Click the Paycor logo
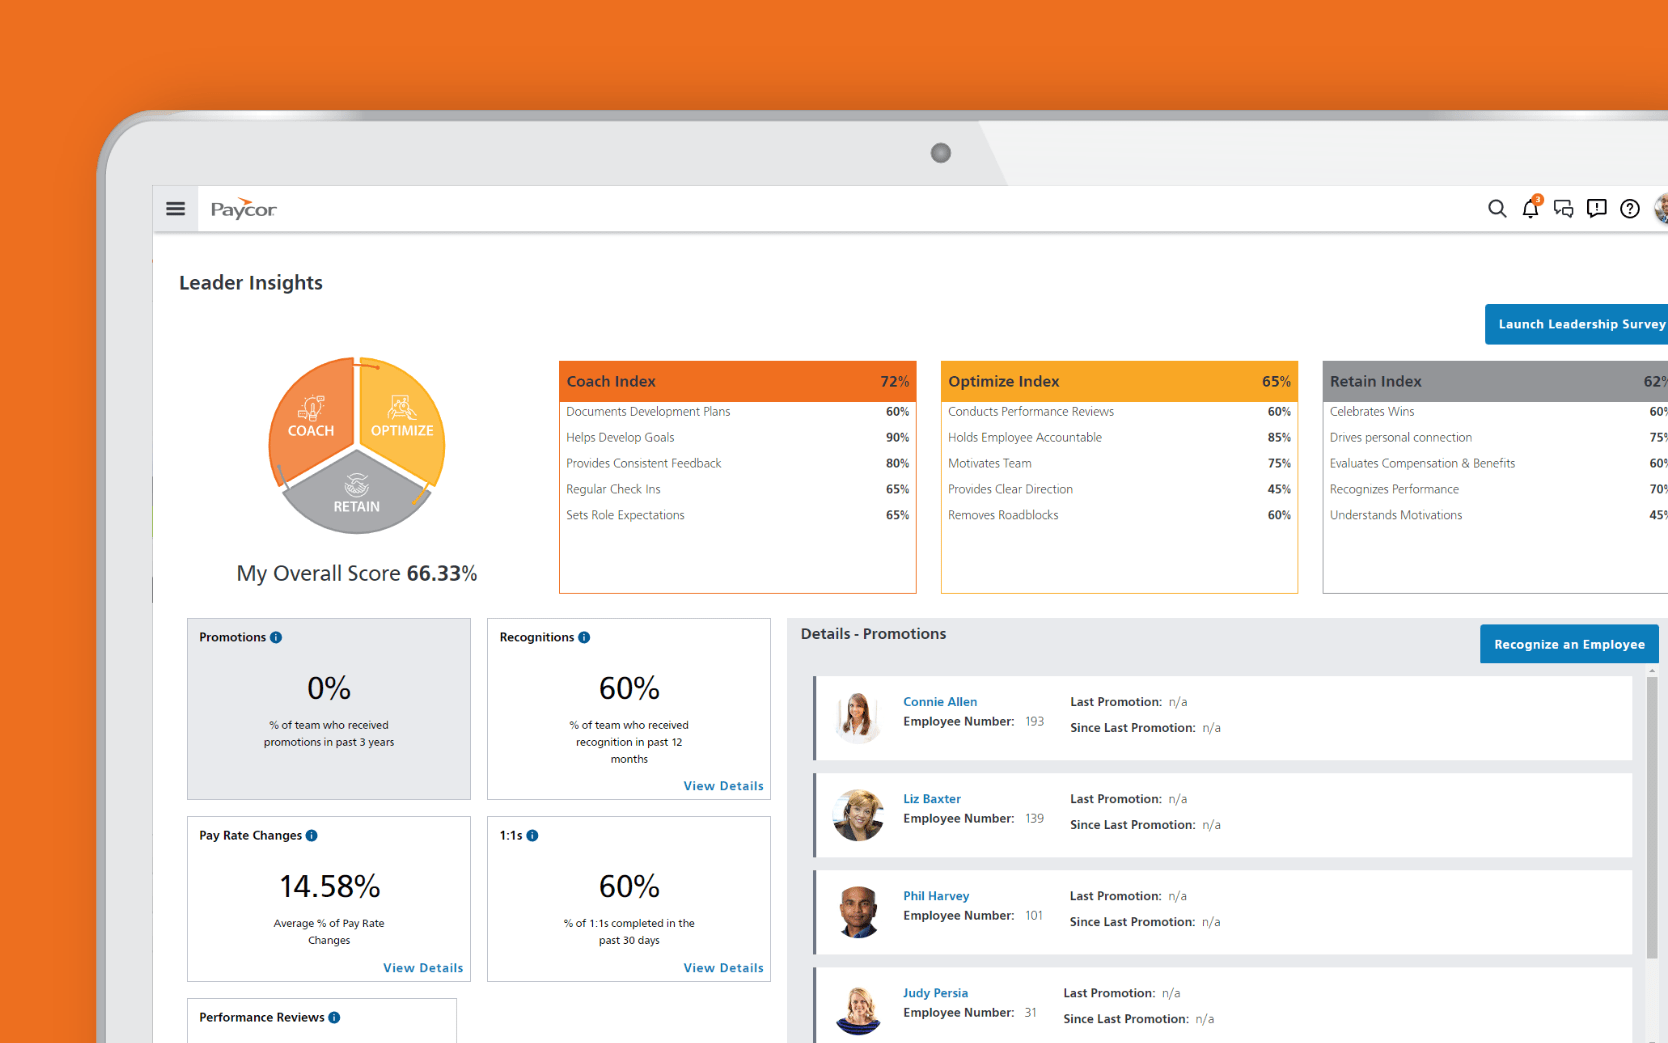1668x1043 pixels. coord(243,209)
